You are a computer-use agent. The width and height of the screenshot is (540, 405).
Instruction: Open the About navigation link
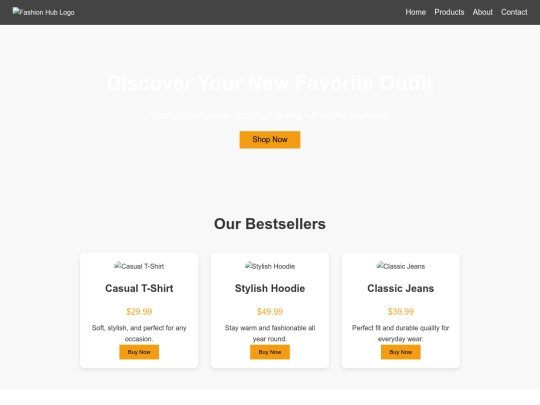[482, 12]
